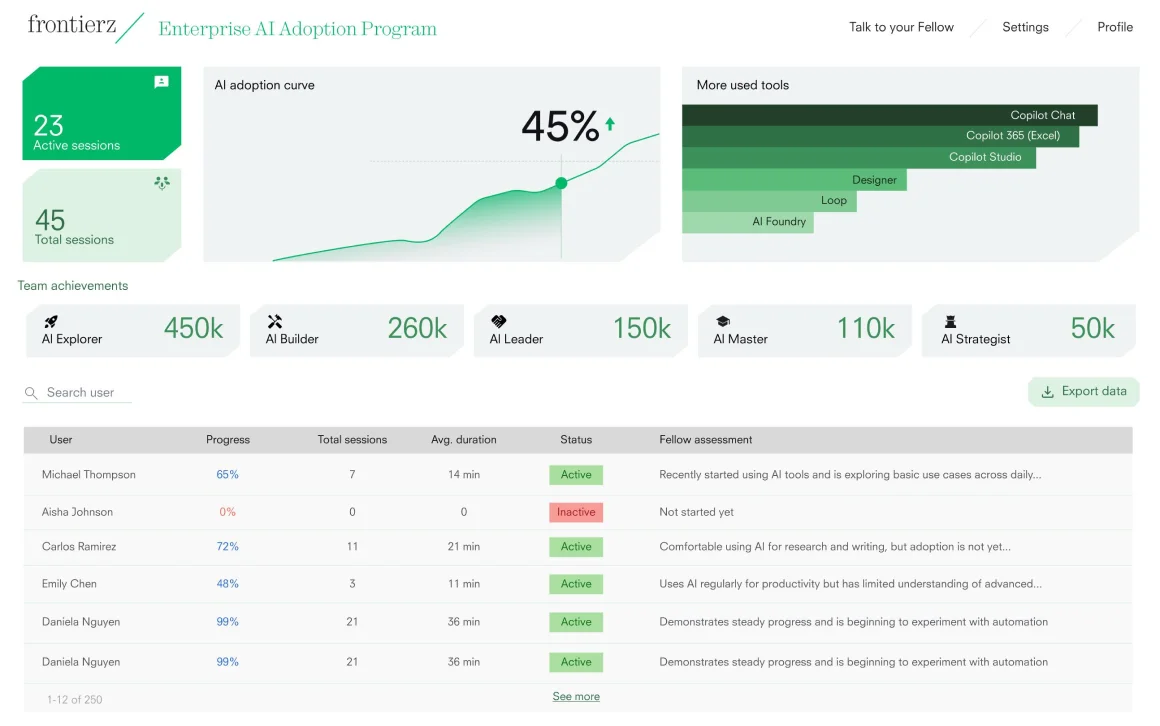Click the tools icon for AI Builder

(x=274, y=321)
